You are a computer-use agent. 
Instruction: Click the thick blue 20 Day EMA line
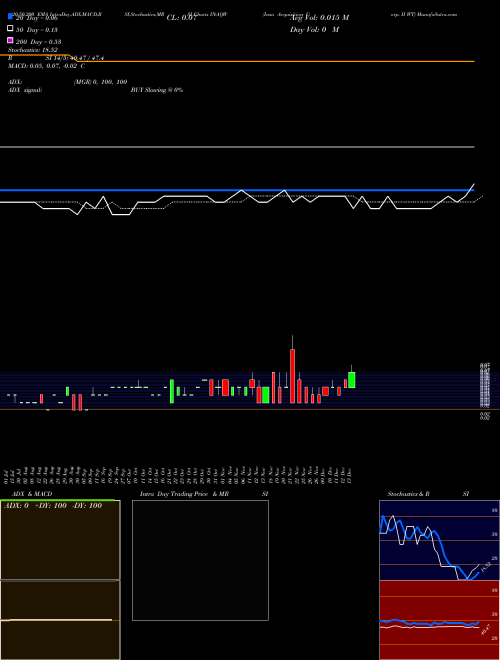[237, 190]
